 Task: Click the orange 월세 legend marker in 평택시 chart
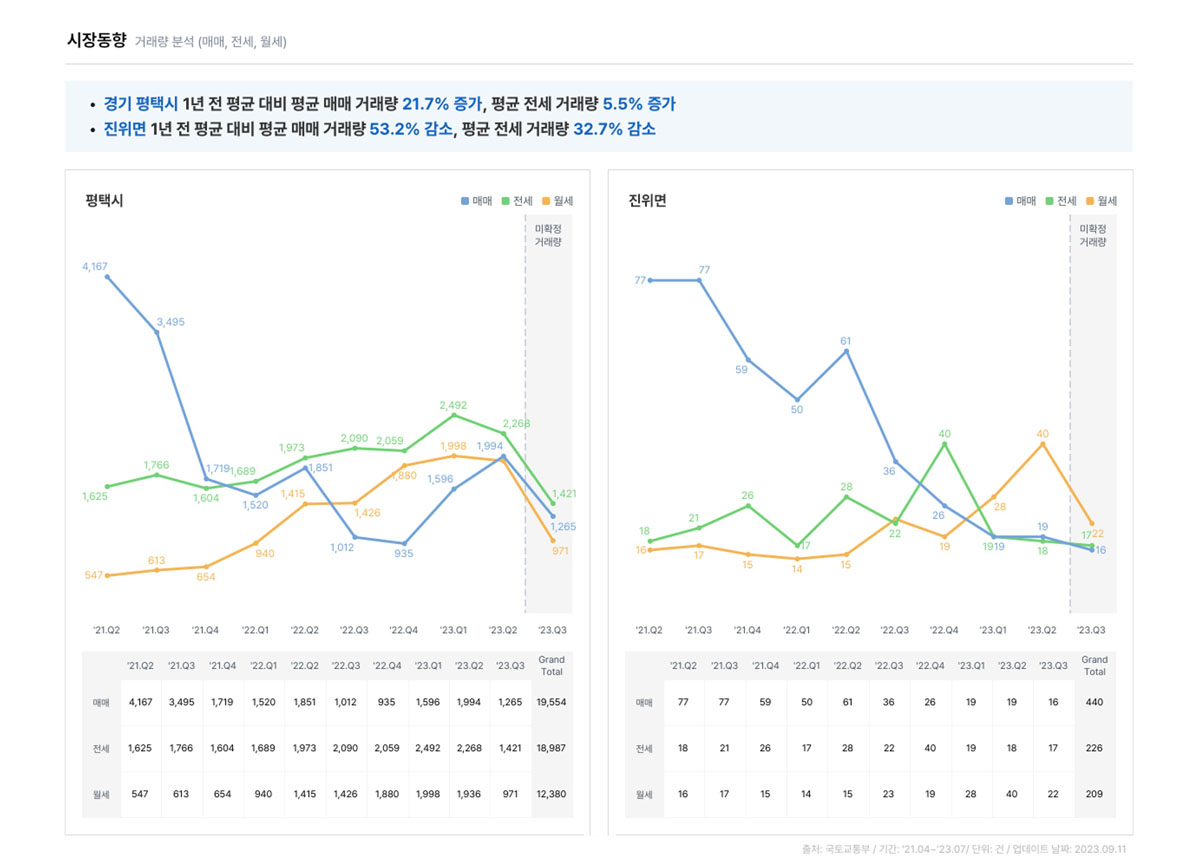click(546, 201)
